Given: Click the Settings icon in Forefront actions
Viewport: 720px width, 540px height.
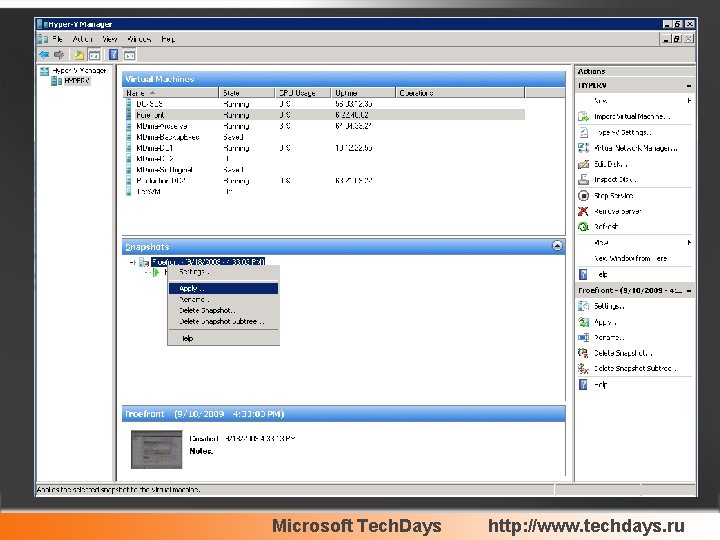Looking at the screenshot, I should tap(583, 306).
